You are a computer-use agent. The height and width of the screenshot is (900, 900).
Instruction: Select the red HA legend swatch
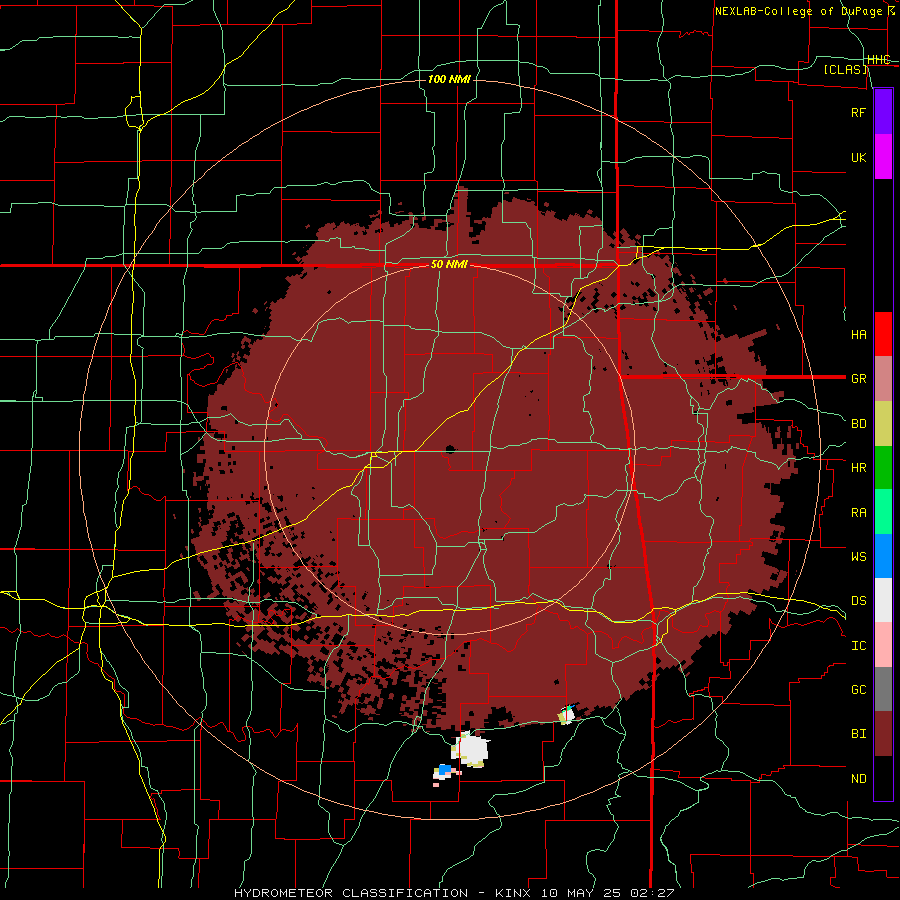point(883,334)
